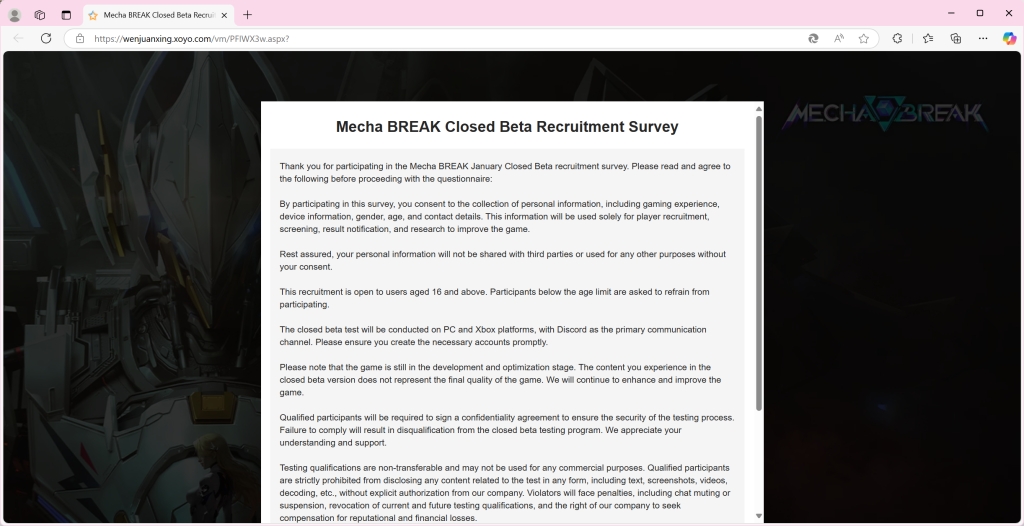Click the paragraph starting 'Testing qualifications are non-transferable'
1024x526 pixels.
coord(505,493)
